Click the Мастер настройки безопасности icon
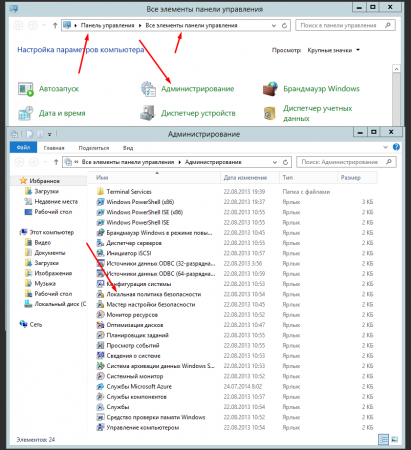Viewport: 411px width, 450px height. tap(100, 305)
